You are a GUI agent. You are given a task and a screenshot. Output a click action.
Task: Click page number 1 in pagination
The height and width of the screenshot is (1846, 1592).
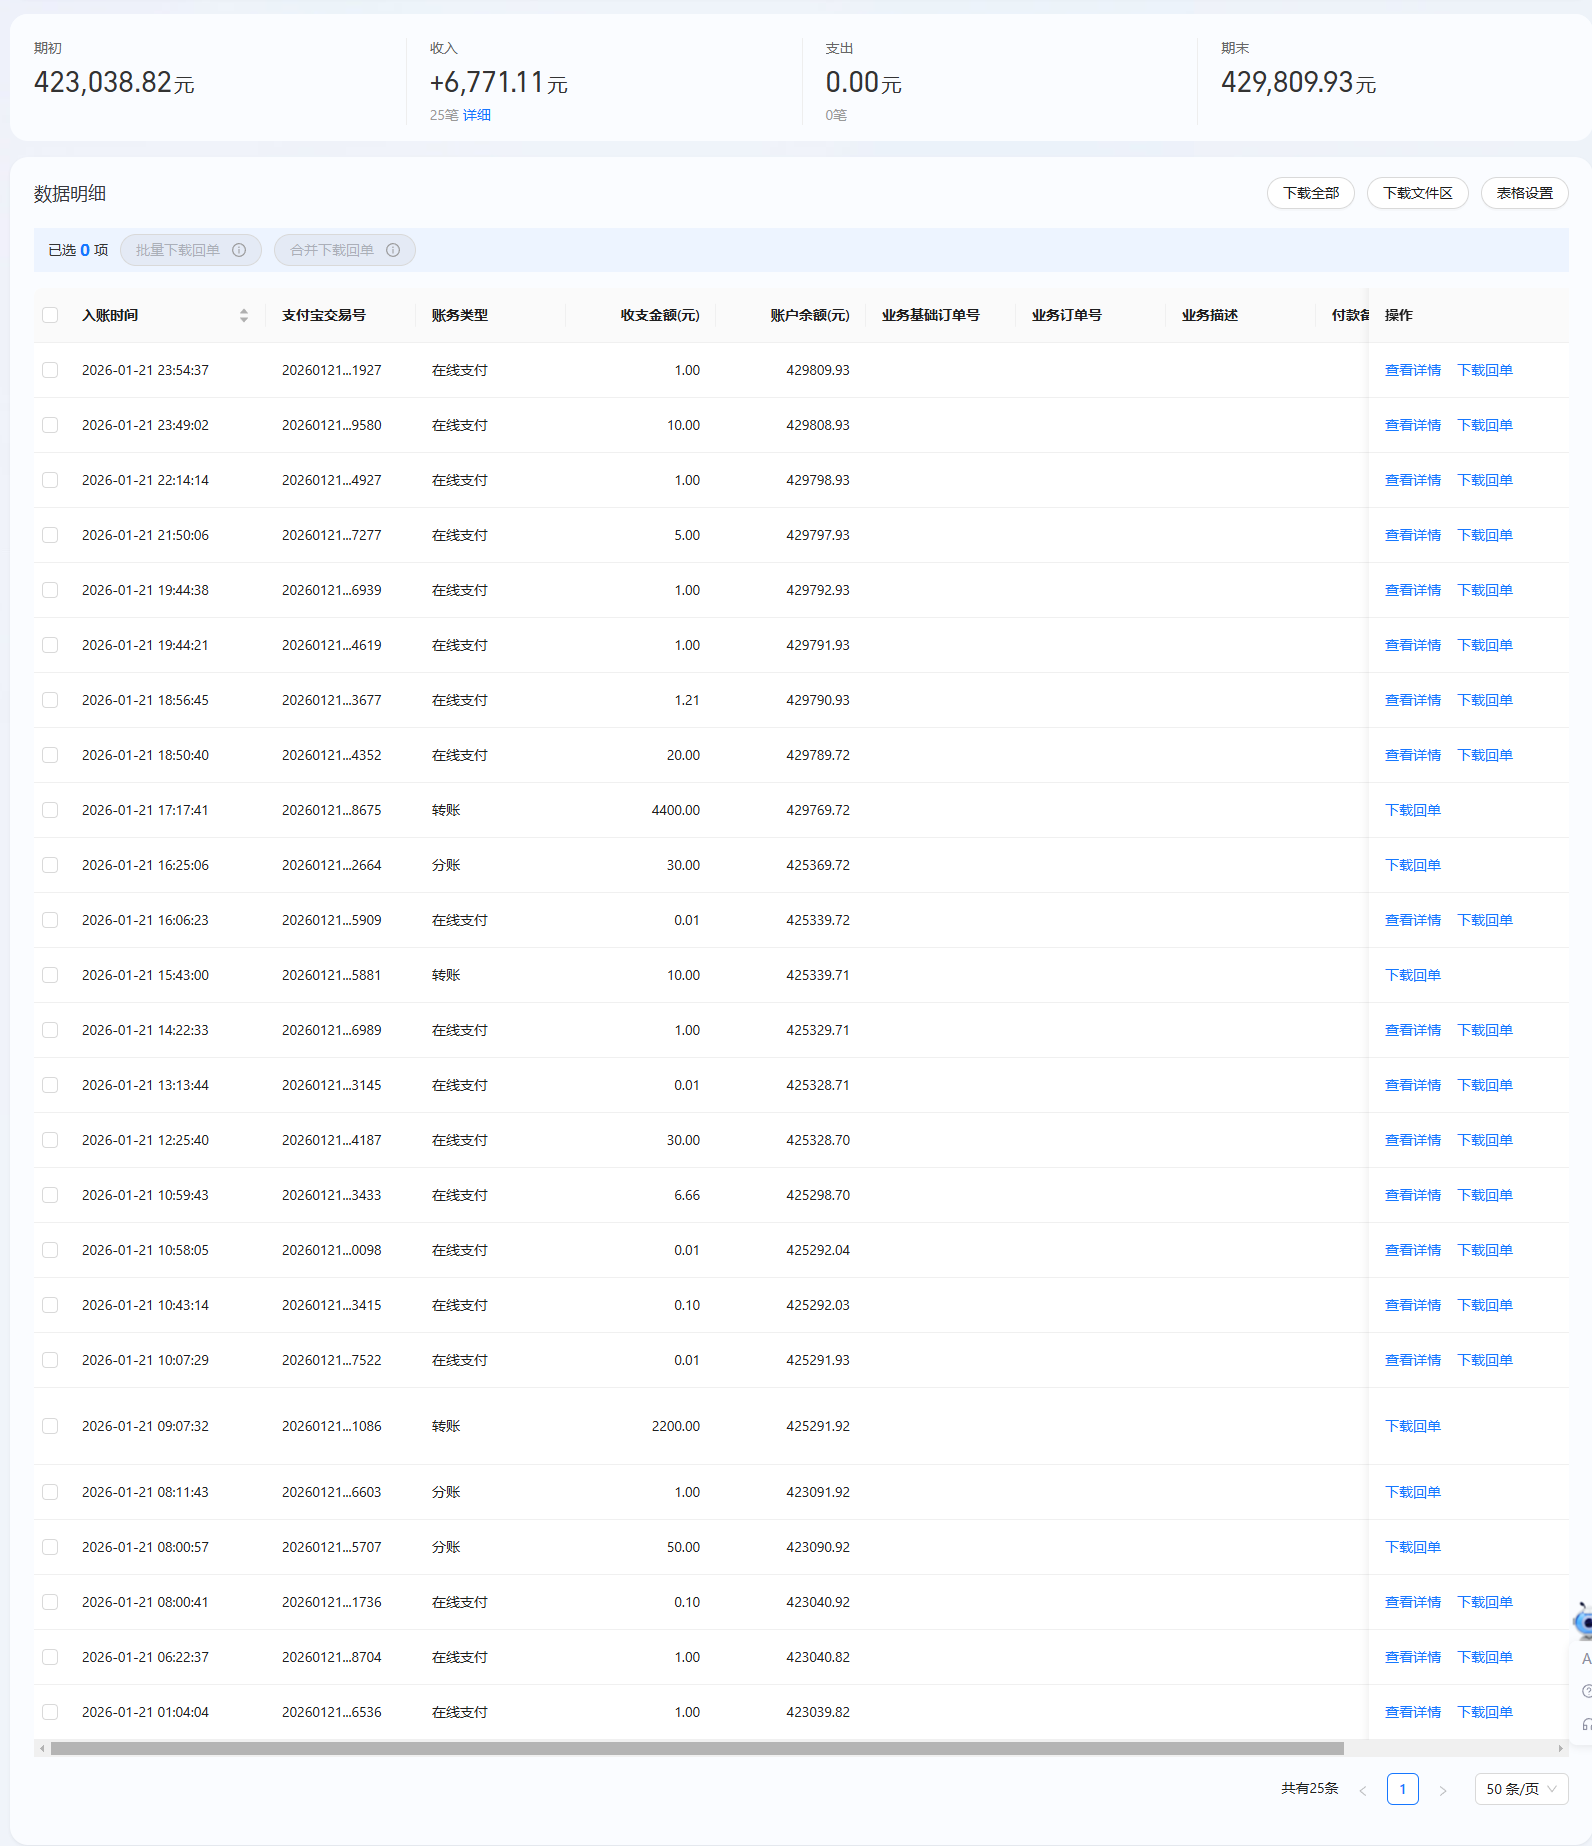pos(1402,1789)
